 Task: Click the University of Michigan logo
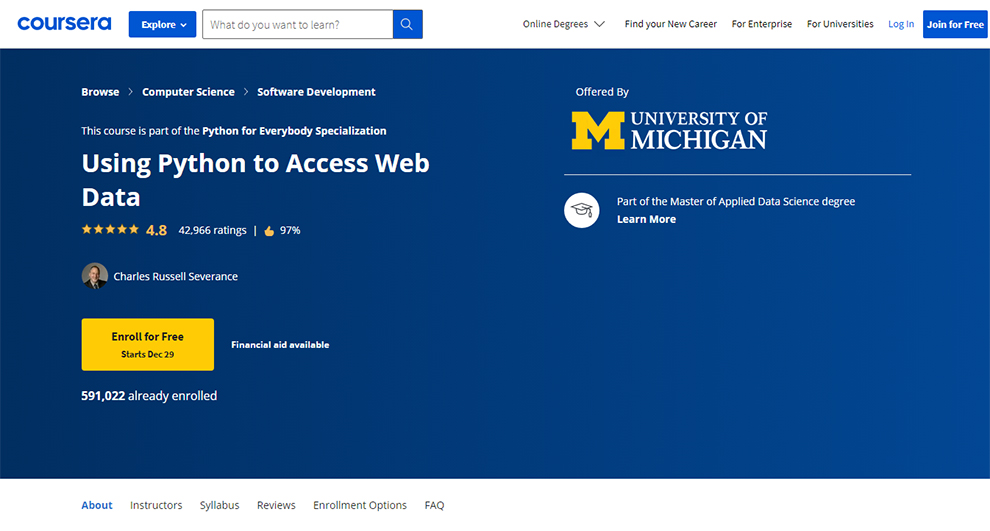point(669,131)
